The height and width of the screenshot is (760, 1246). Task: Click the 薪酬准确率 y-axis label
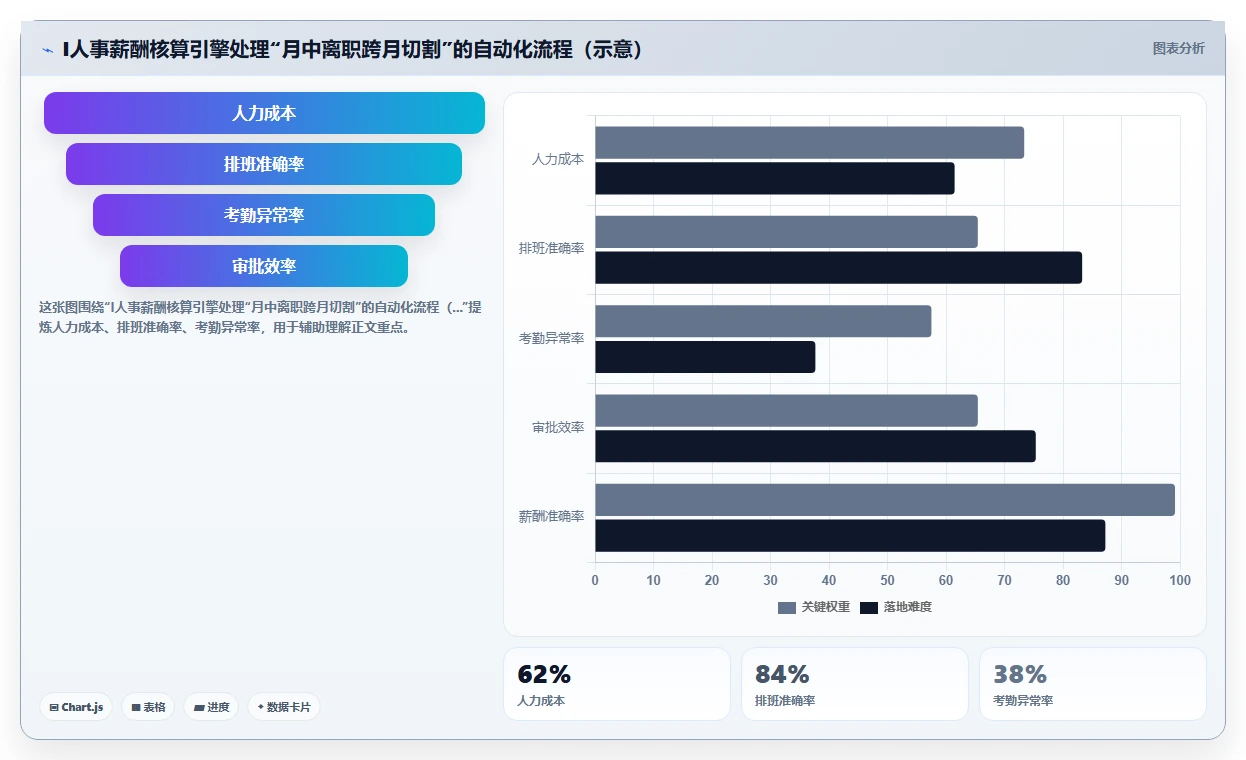pos(552,516)
